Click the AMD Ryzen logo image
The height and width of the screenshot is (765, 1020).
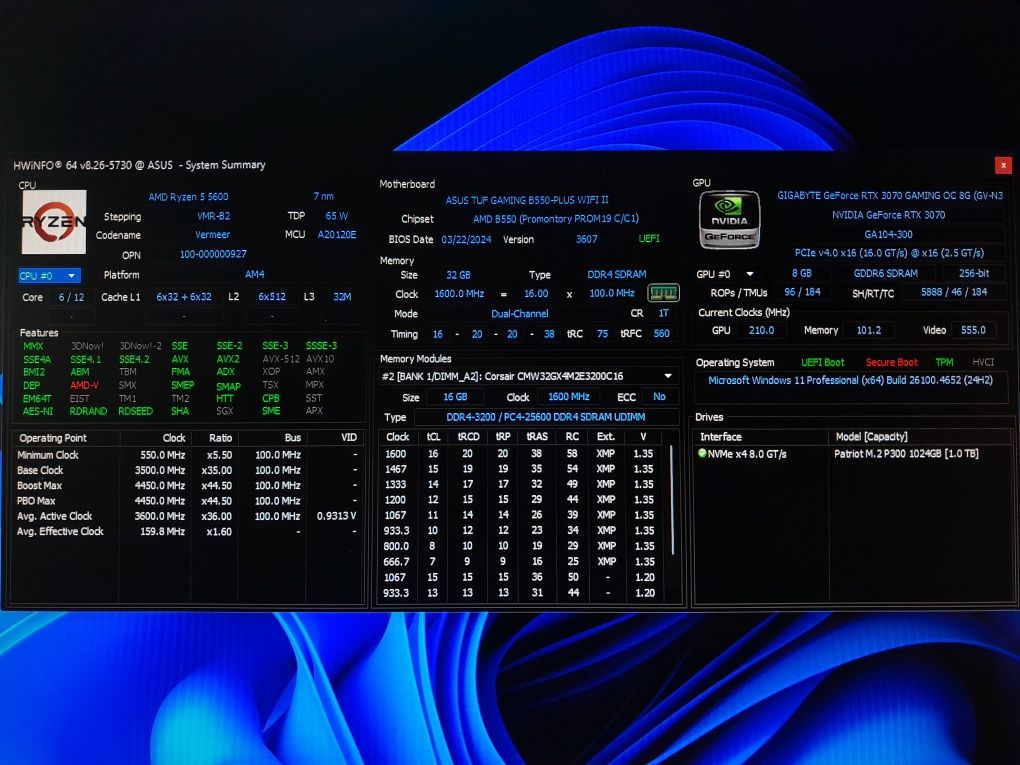54,222
